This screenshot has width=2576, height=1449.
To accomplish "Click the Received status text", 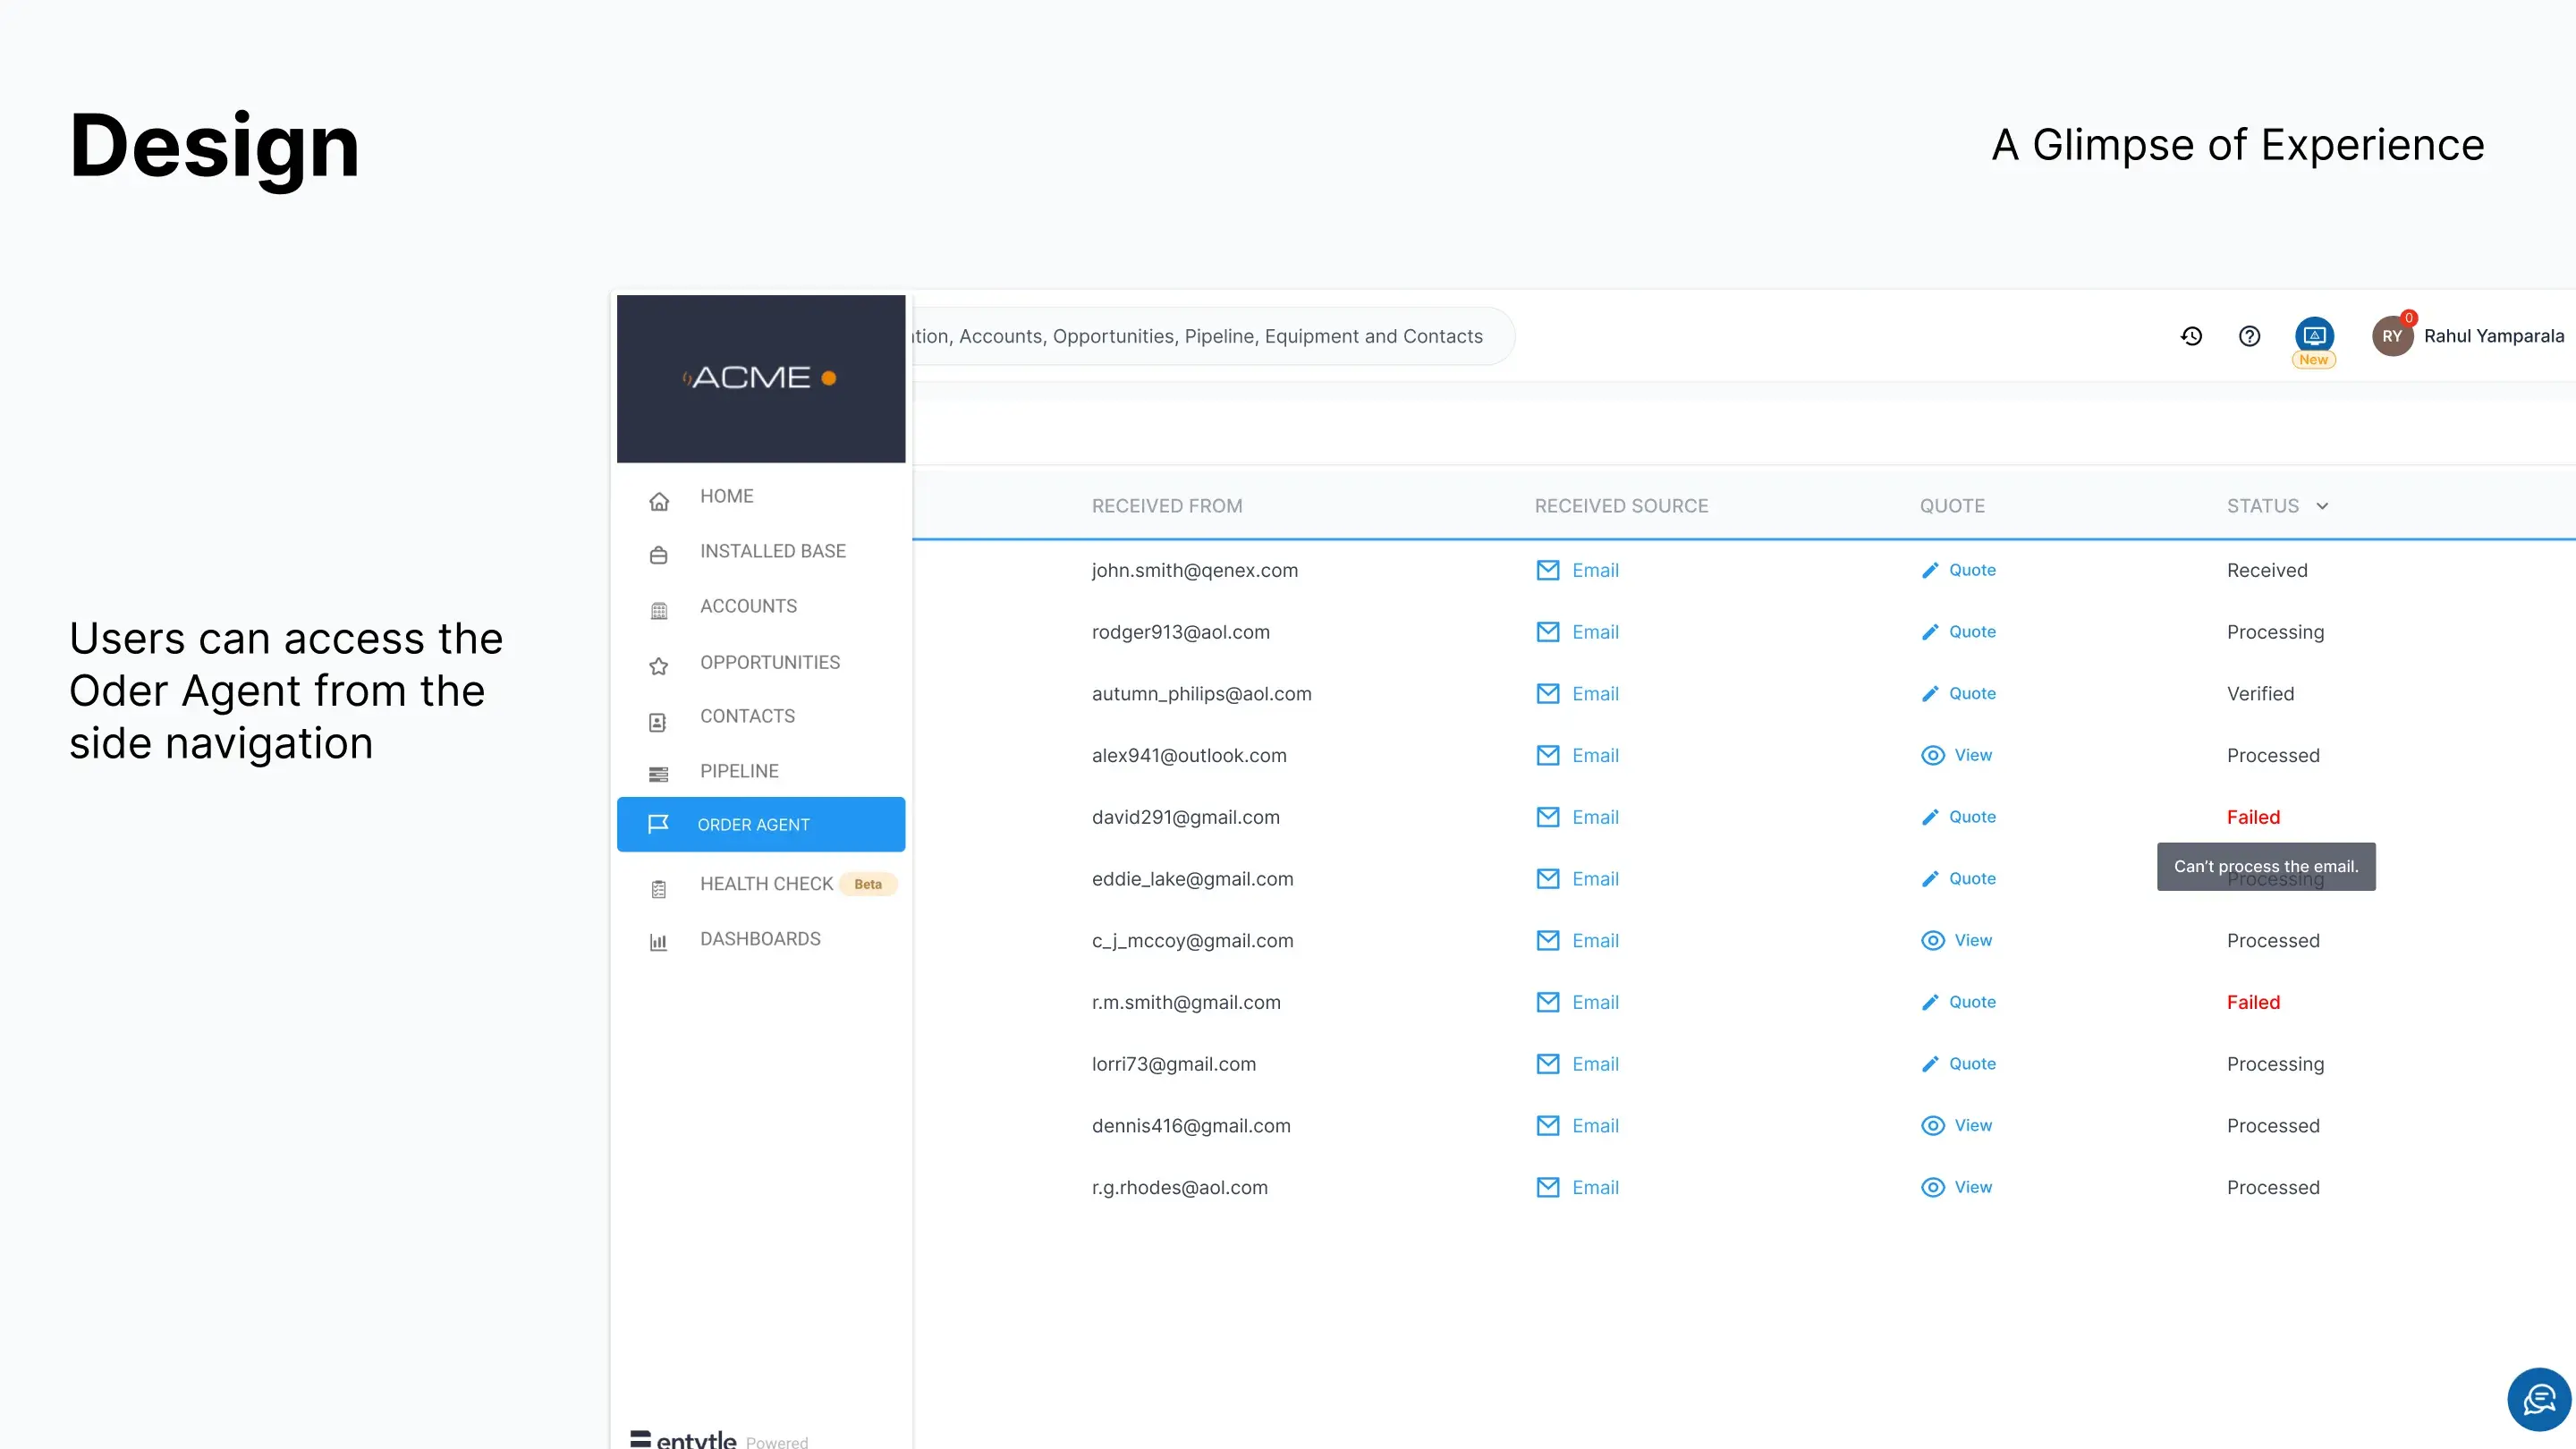I will [2267, 570].
